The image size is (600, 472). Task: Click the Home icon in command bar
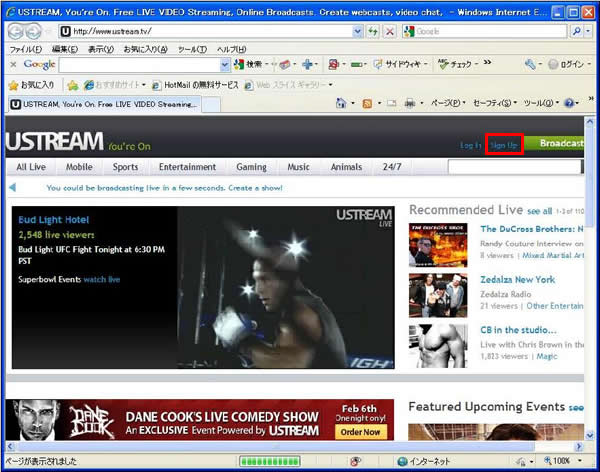click(341, 103)
